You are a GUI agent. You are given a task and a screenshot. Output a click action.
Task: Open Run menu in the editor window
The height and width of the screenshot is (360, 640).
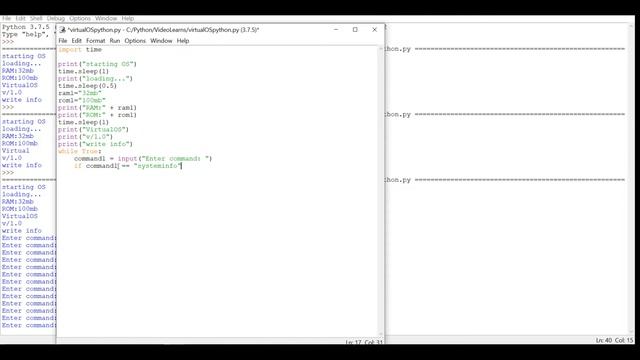pos(115,41)
